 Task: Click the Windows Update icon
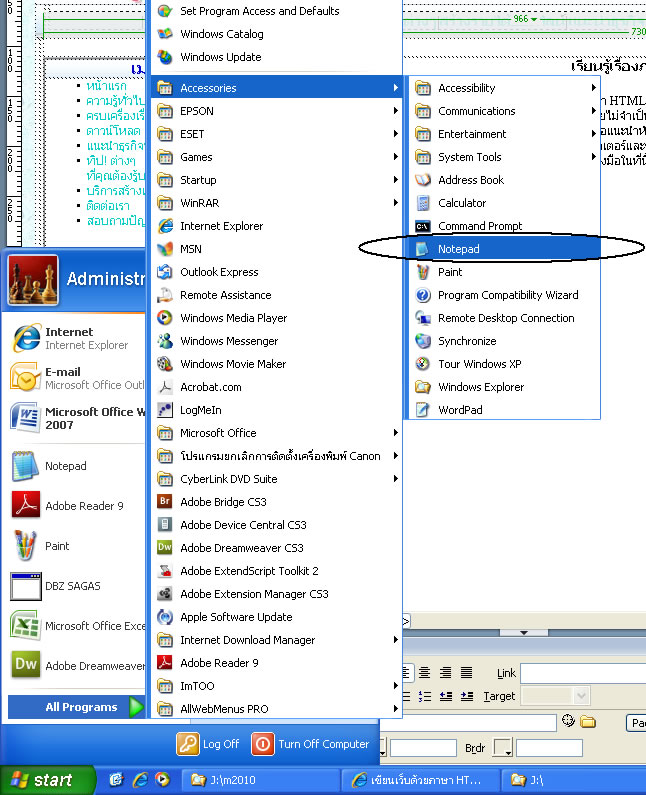[x=165, y=57]
